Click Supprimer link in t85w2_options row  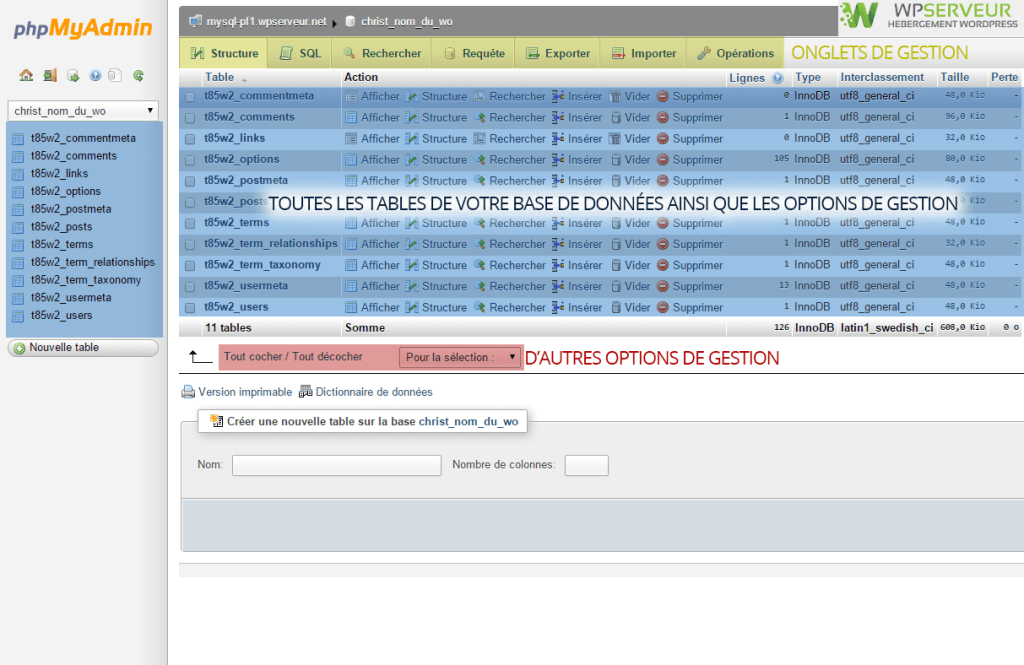[697, 159]
